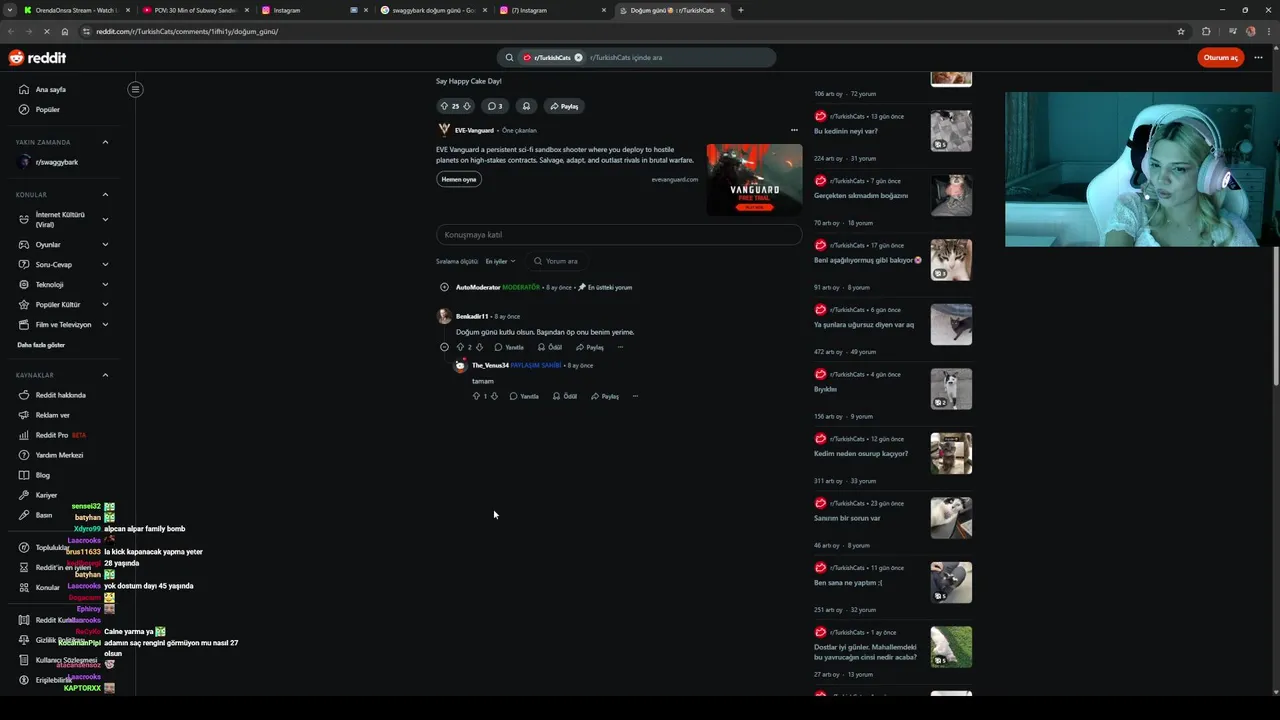Click Daha fazla göster in topics

[x=41, y=345]
